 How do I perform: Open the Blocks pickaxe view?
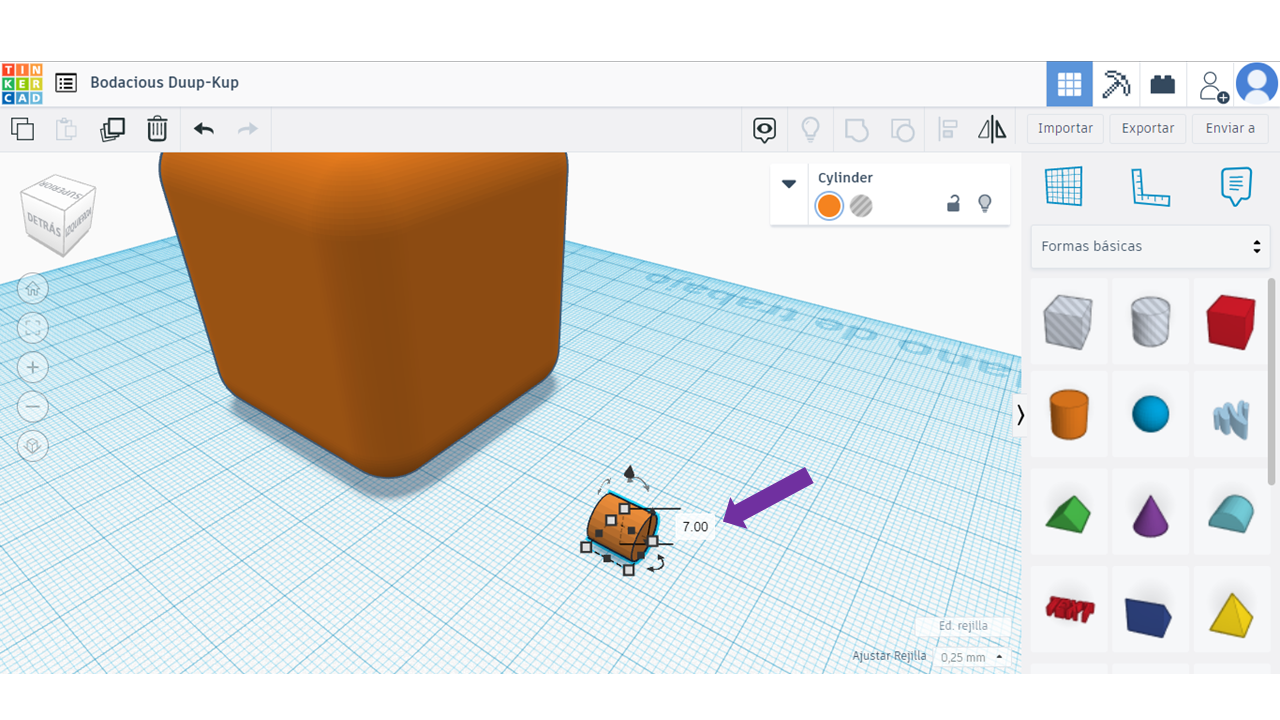(x=1116, y=84)
